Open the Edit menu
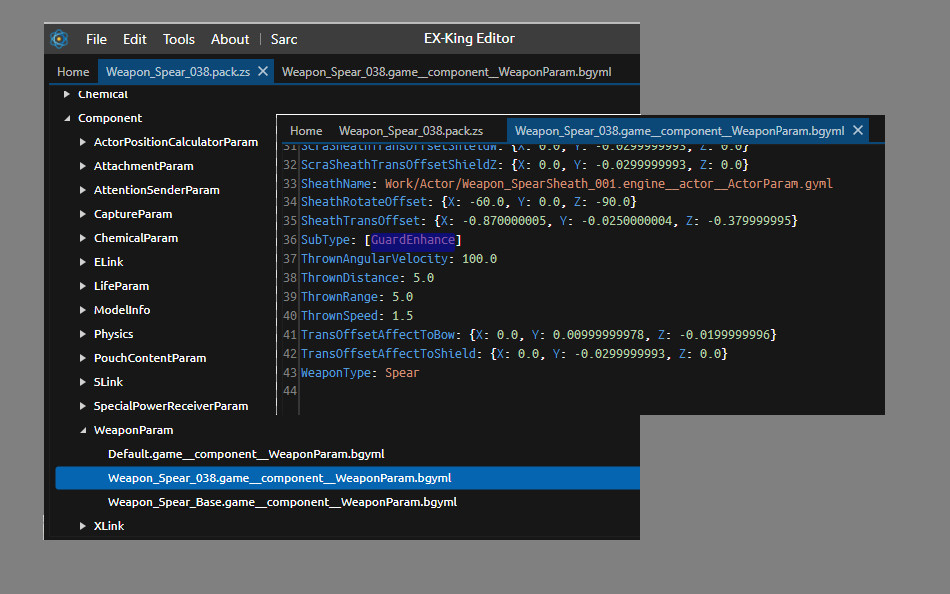This screenshot has width=950, height=594. point(134,39)
